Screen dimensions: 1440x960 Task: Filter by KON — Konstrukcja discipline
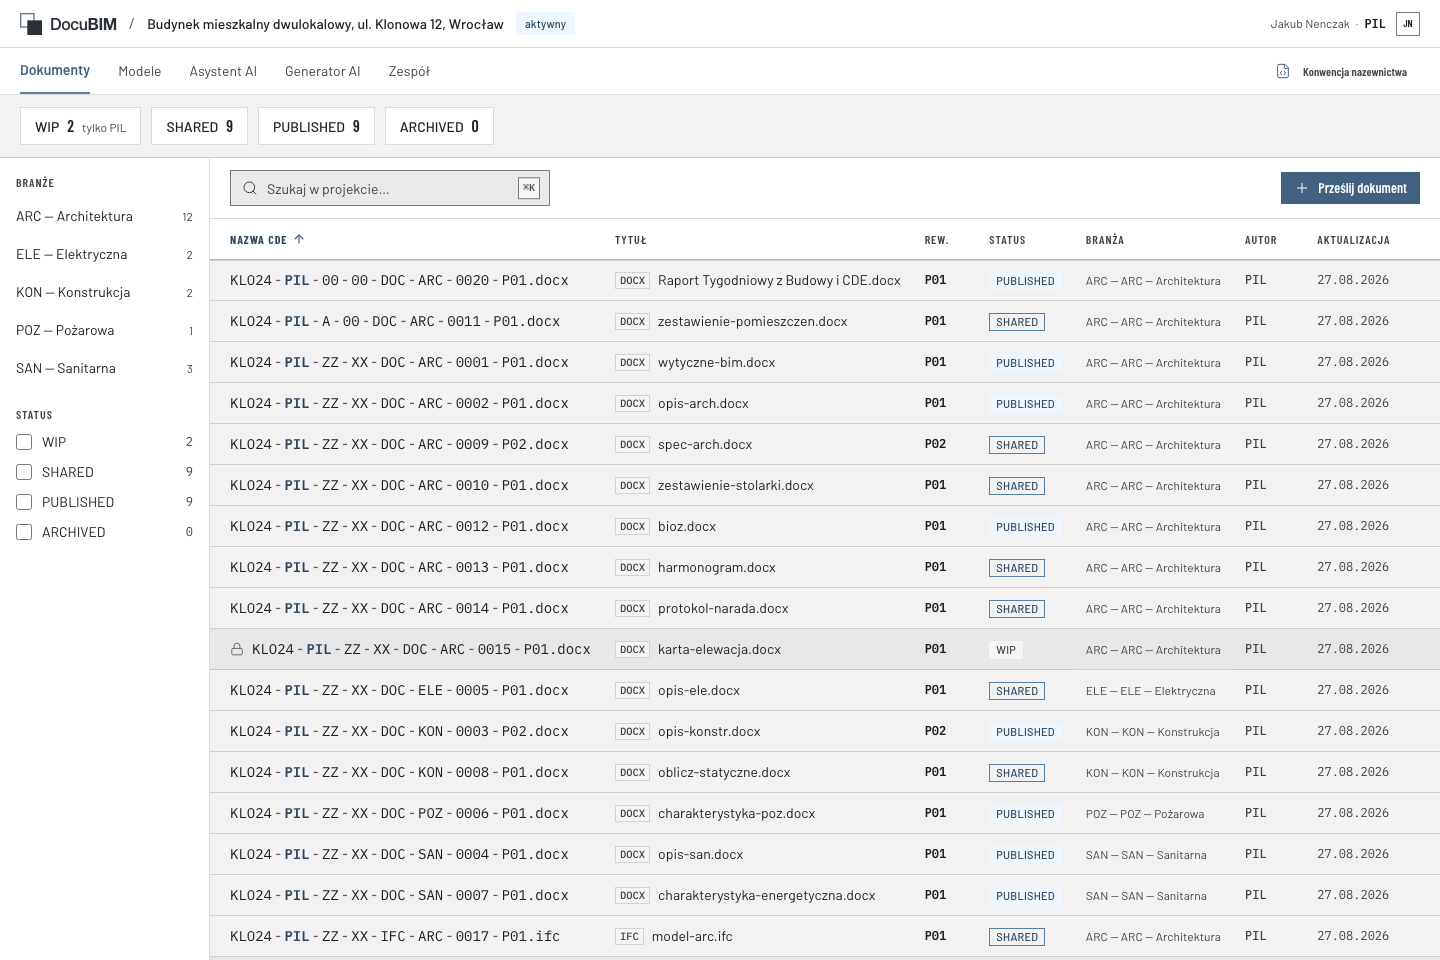click(104, 292)
